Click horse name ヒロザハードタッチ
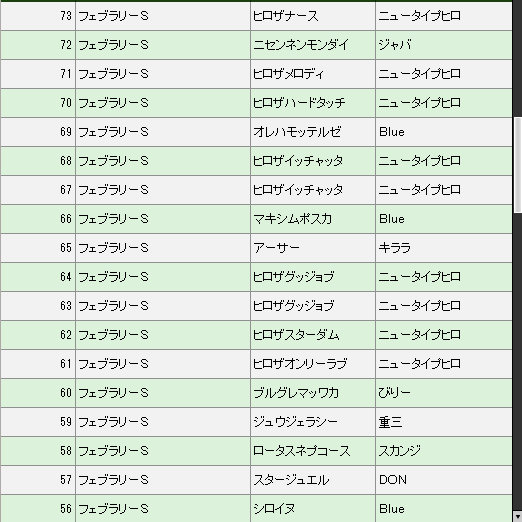The image size is (522, 522). click(x=299, y=103)
